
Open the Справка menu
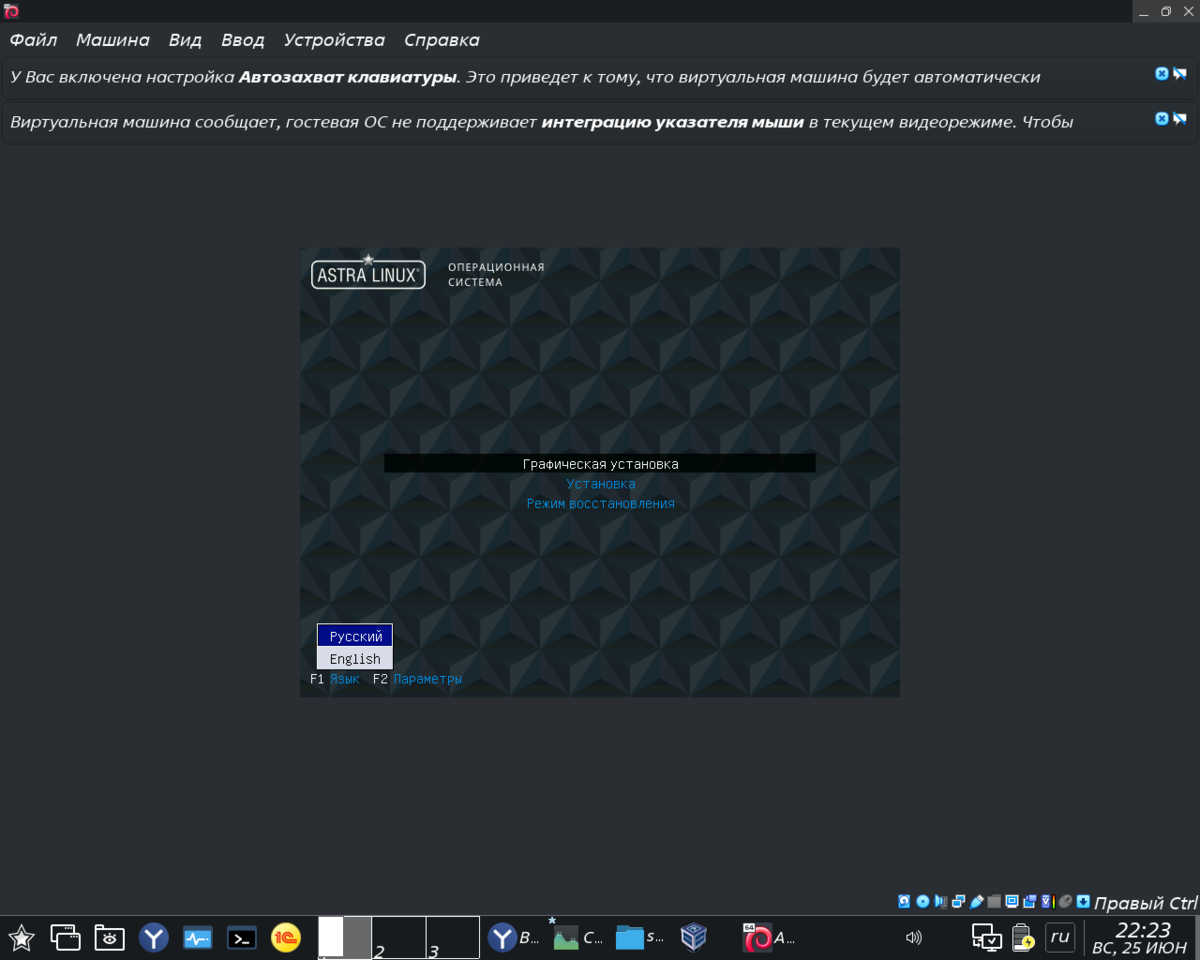point(441,40)
